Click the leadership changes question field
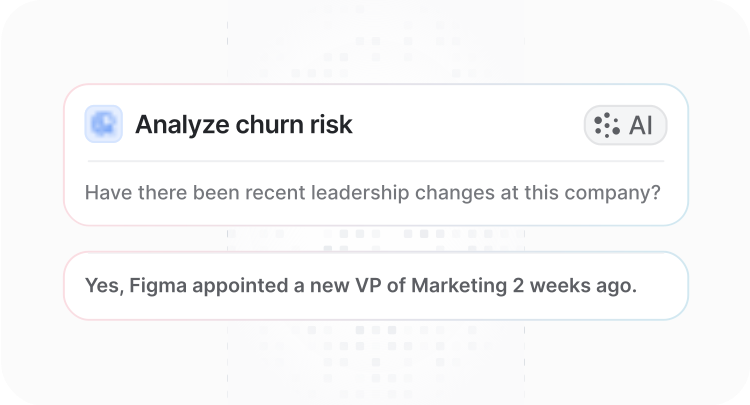 tap(372, 192)
